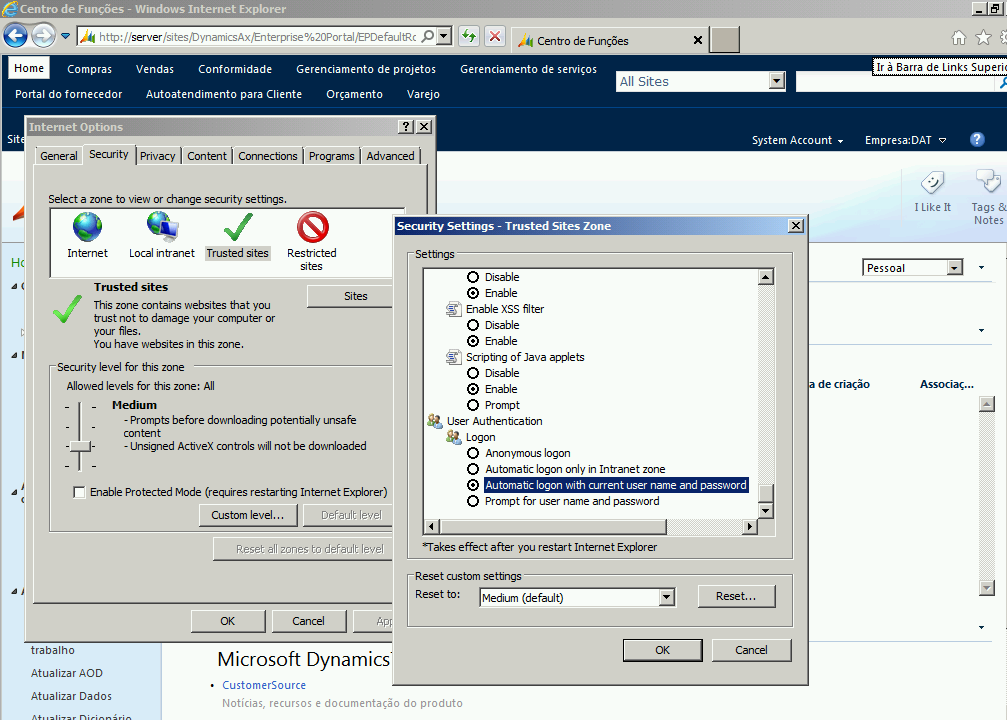
Task: Open the browser Home icon
Action: click(x=958, y=37)
